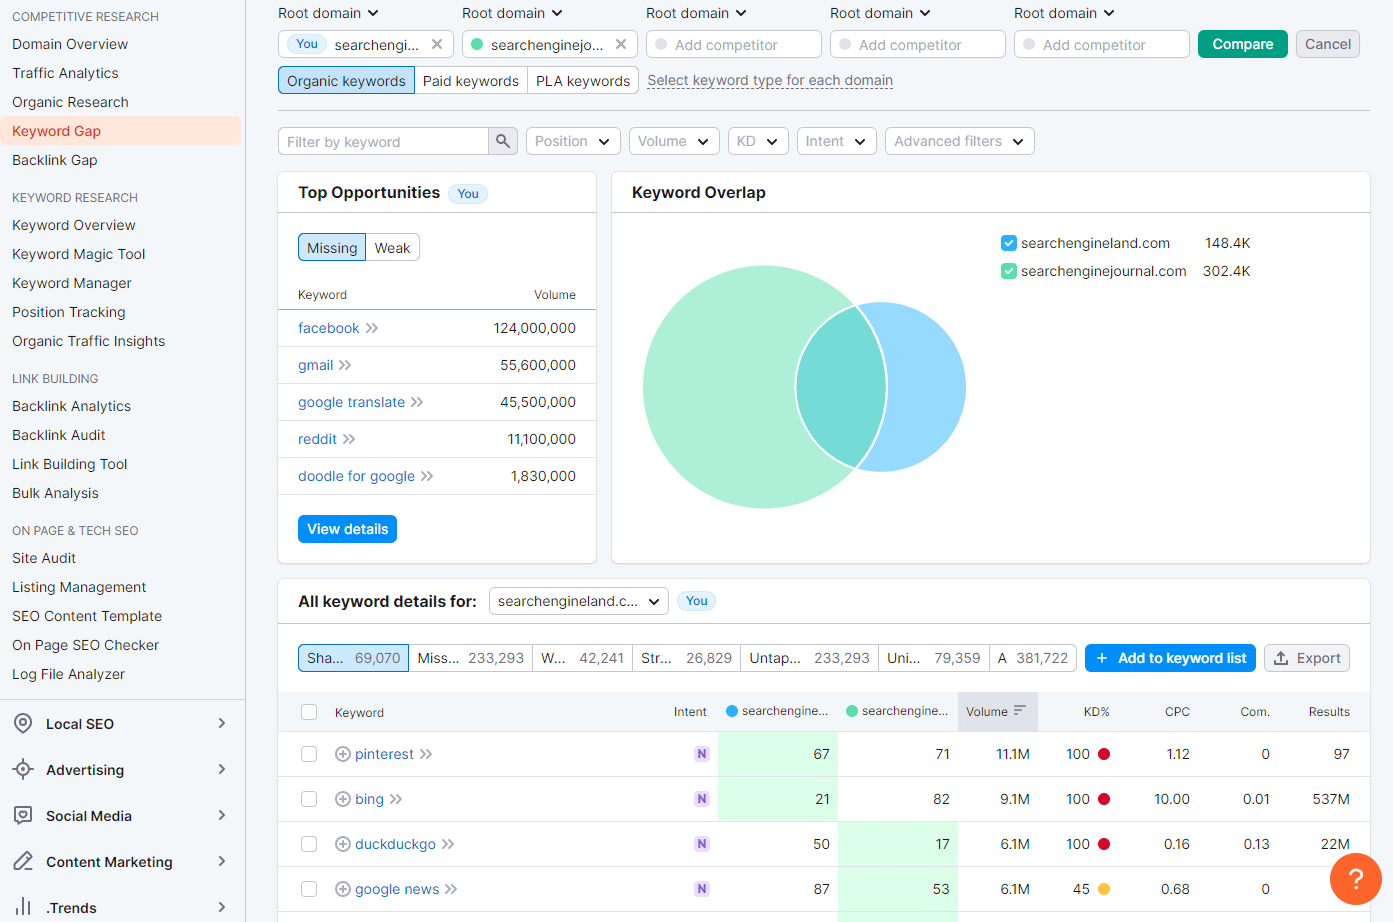Add google news keyword using its plus icon
Screen dimensions: 1393x922
pyautogui.click(x=342, y=889)
